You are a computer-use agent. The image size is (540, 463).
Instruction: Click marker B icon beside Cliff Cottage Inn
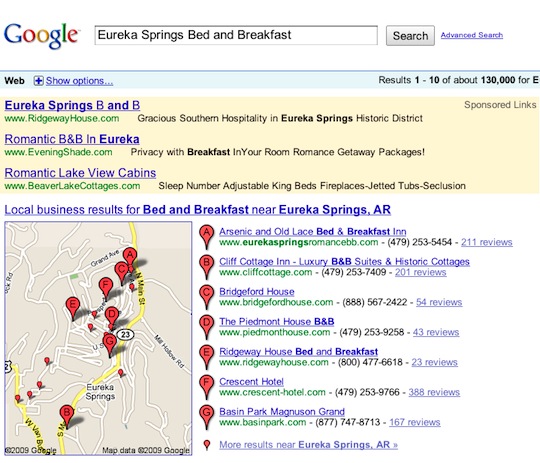tap(207, 267)
